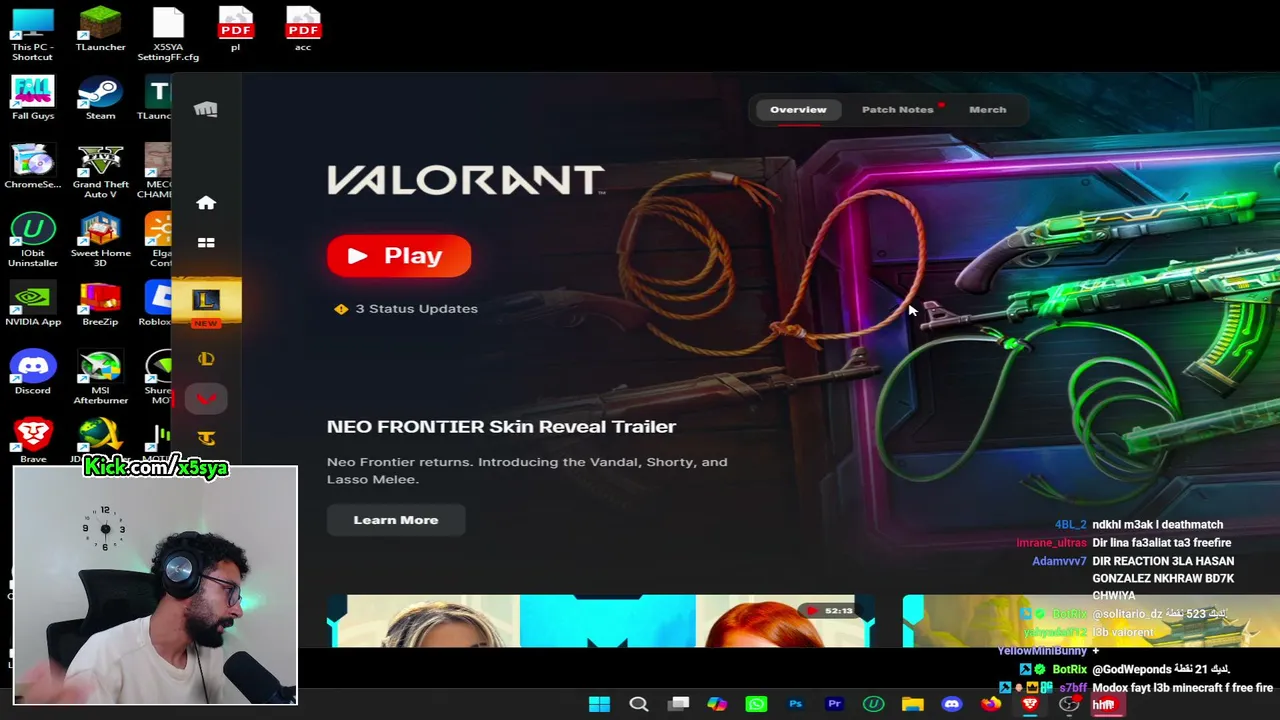Open Premiere Pro from the taskbar
Screen dimensions: 1280x720
click(x=834, y=704)
